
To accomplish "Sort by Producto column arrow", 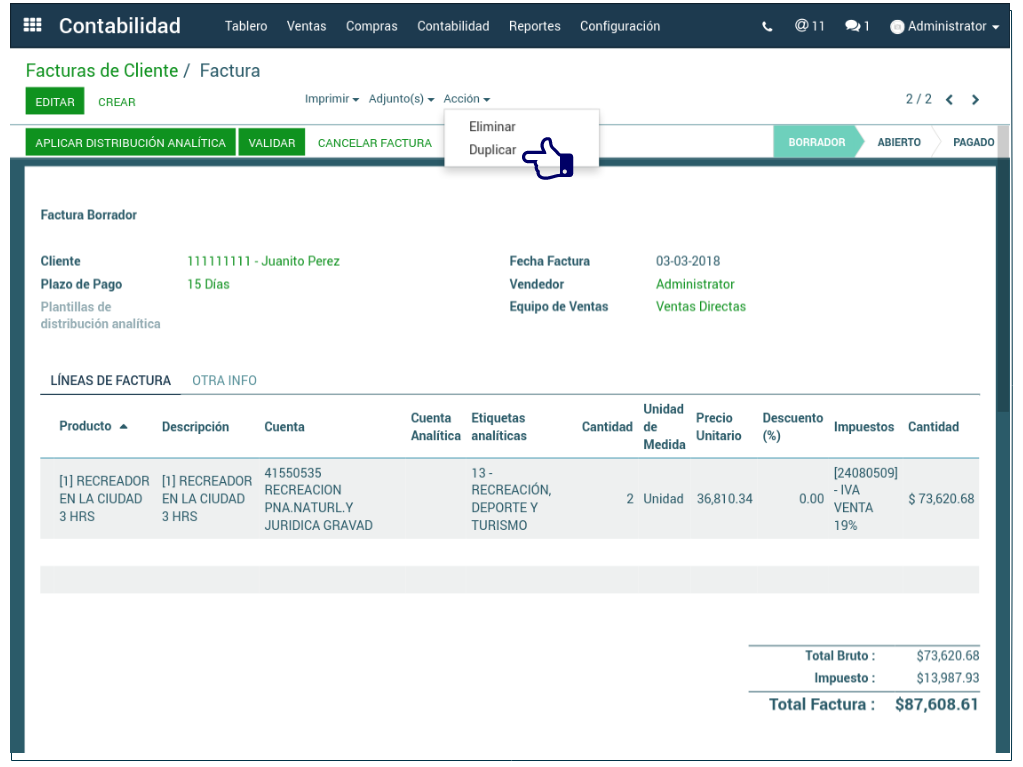I will 124,427.
